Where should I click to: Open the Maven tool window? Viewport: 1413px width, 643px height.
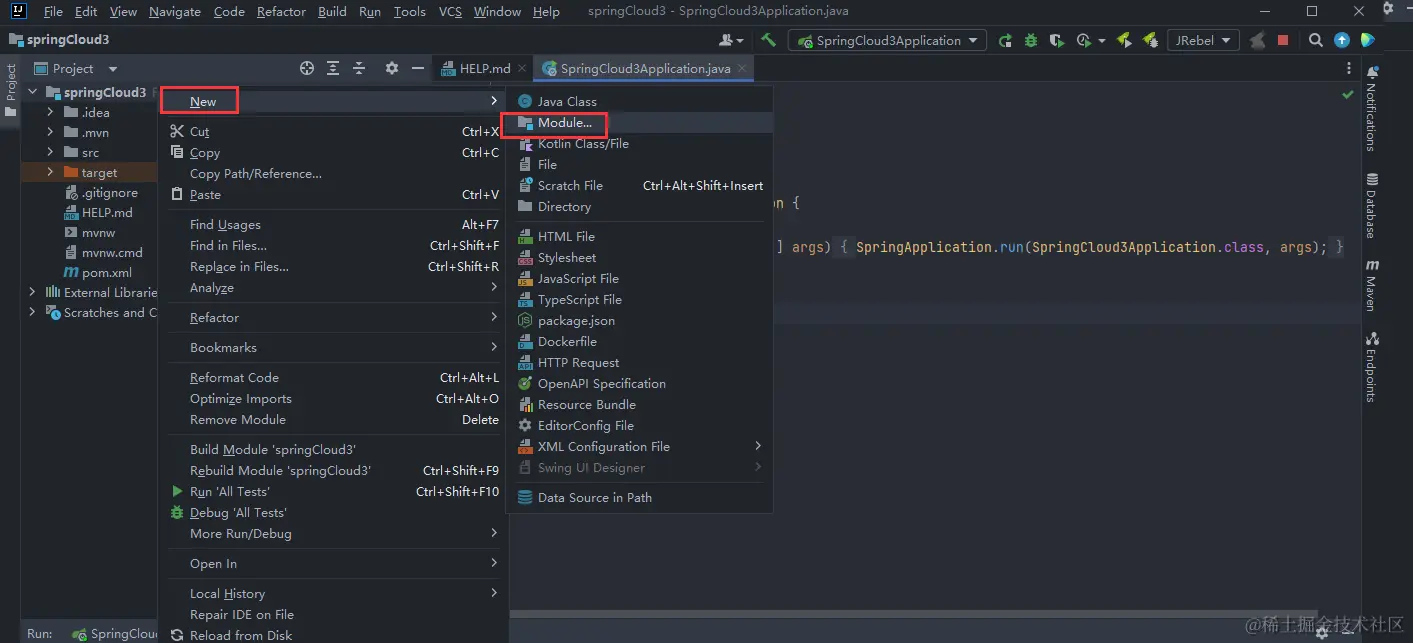1372,285
